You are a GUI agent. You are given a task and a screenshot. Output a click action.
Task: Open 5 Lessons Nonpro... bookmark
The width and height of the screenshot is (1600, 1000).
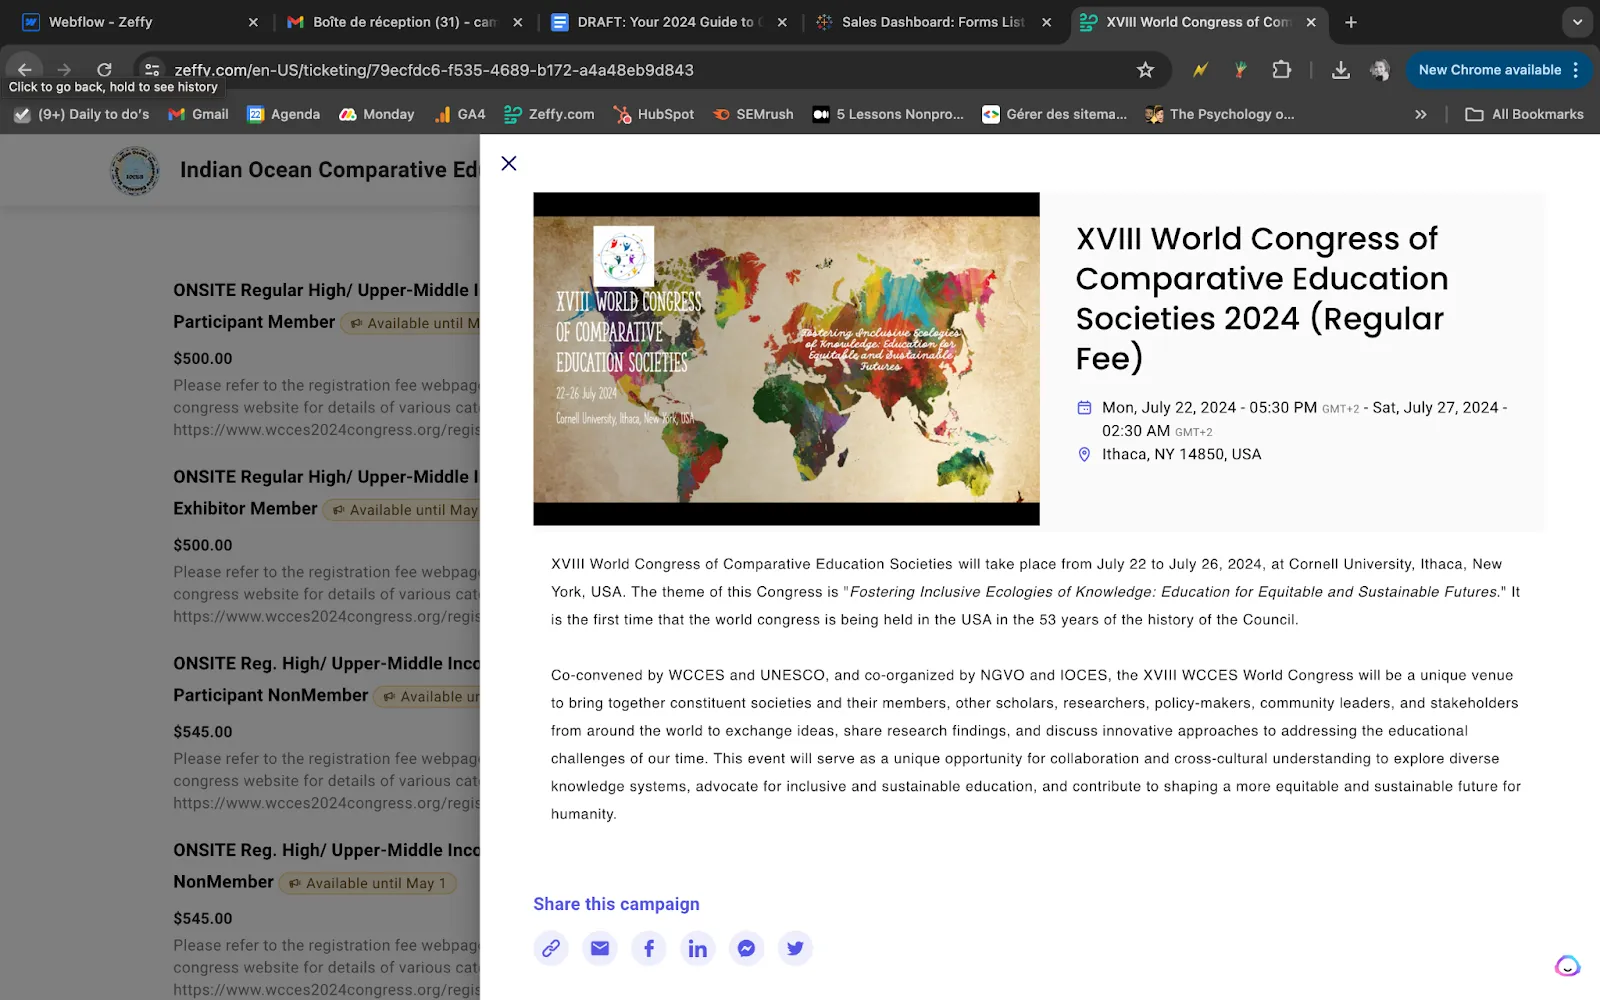(889, 114)
